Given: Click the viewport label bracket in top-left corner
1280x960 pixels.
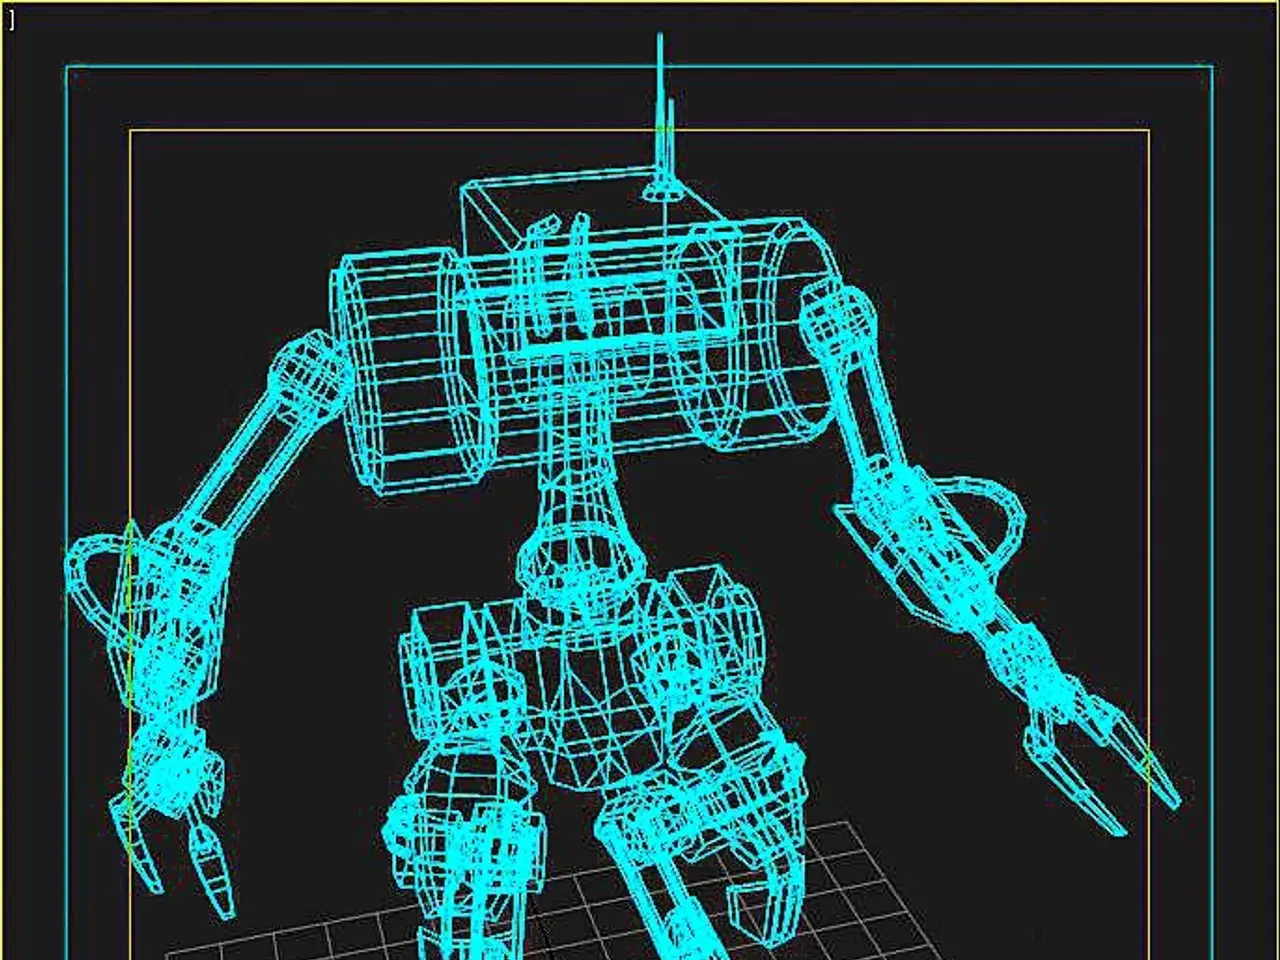Looking at the screenshot, I should pos(11,21).
